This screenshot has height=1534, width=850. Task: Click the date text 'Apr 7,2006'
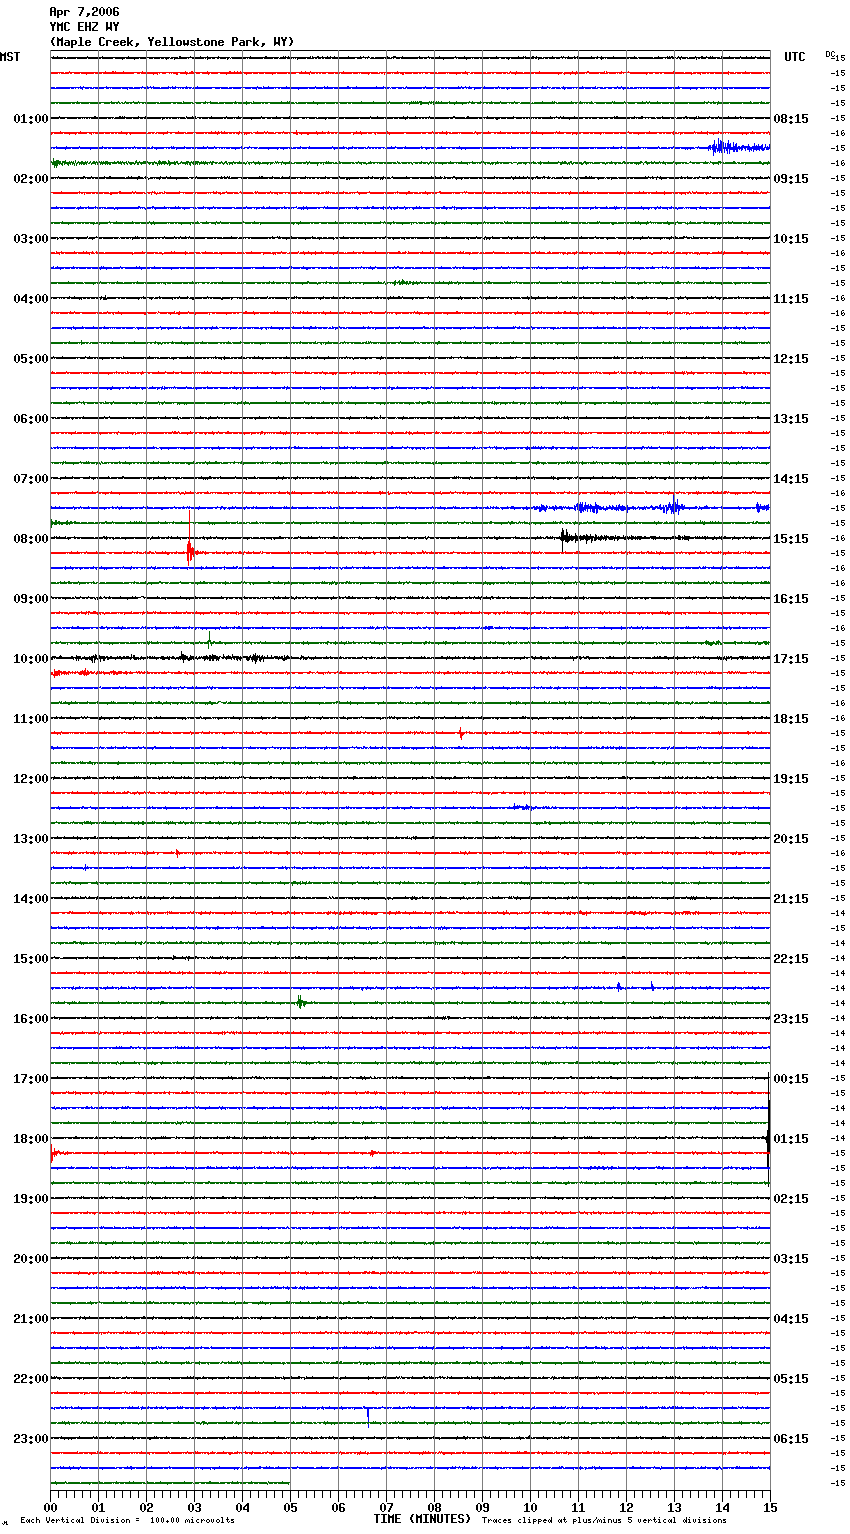coord(84,12)
